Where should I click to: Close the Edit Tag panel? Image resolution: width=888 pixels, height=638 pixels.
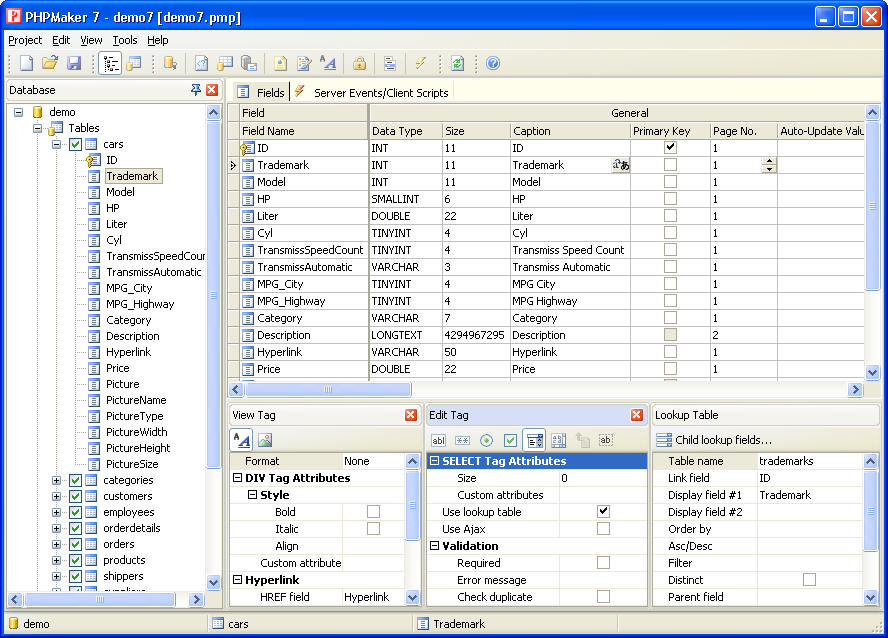point(637,415)
